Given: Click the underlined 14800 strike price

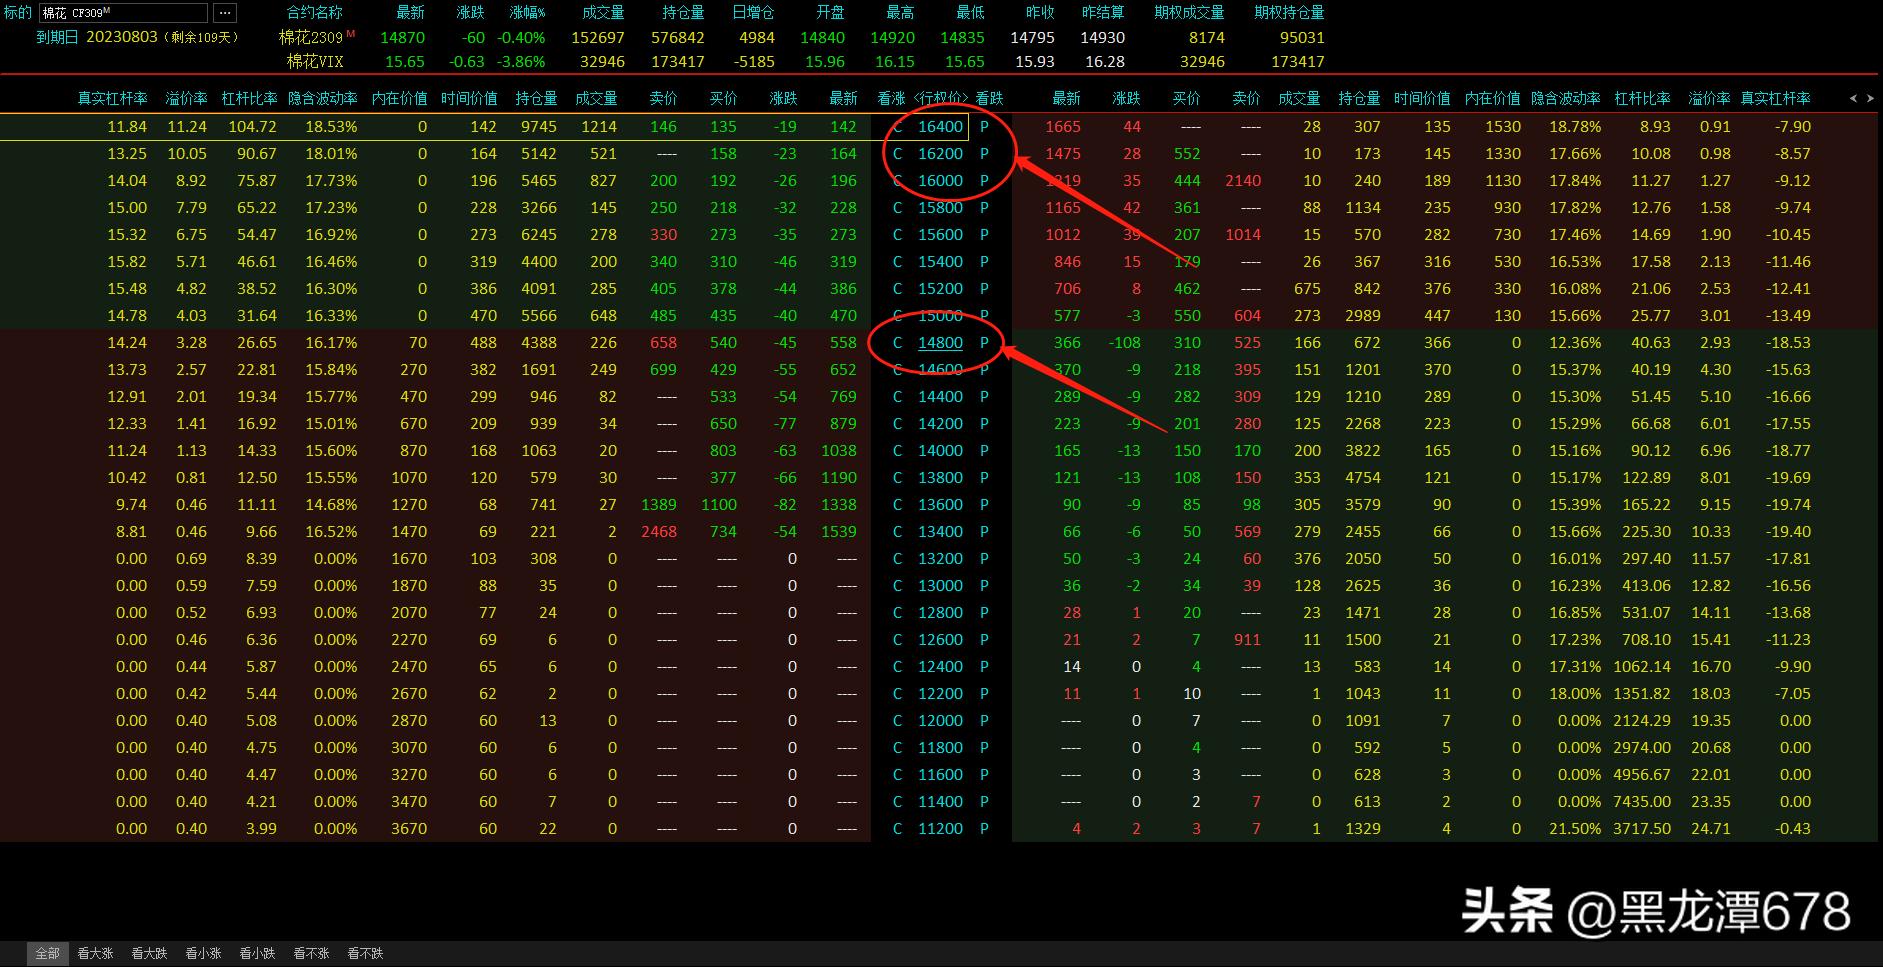Looking at the screenshot, I should (940, 343).
